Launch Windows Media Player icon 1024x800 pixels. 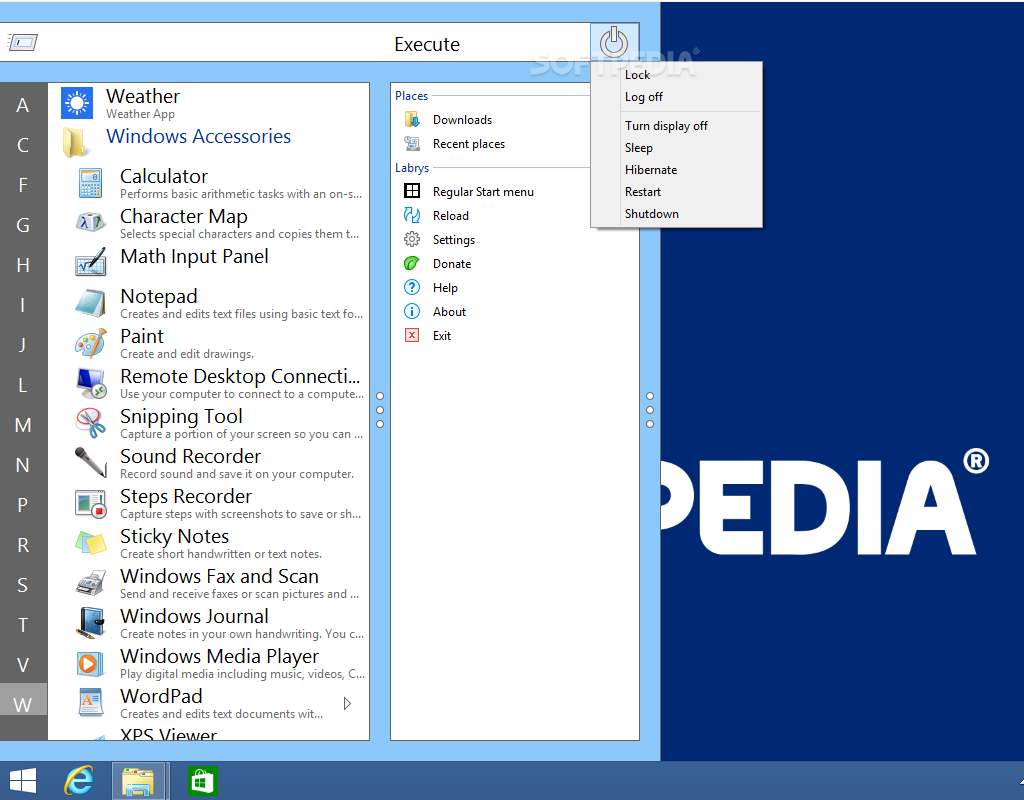[90, 664]
